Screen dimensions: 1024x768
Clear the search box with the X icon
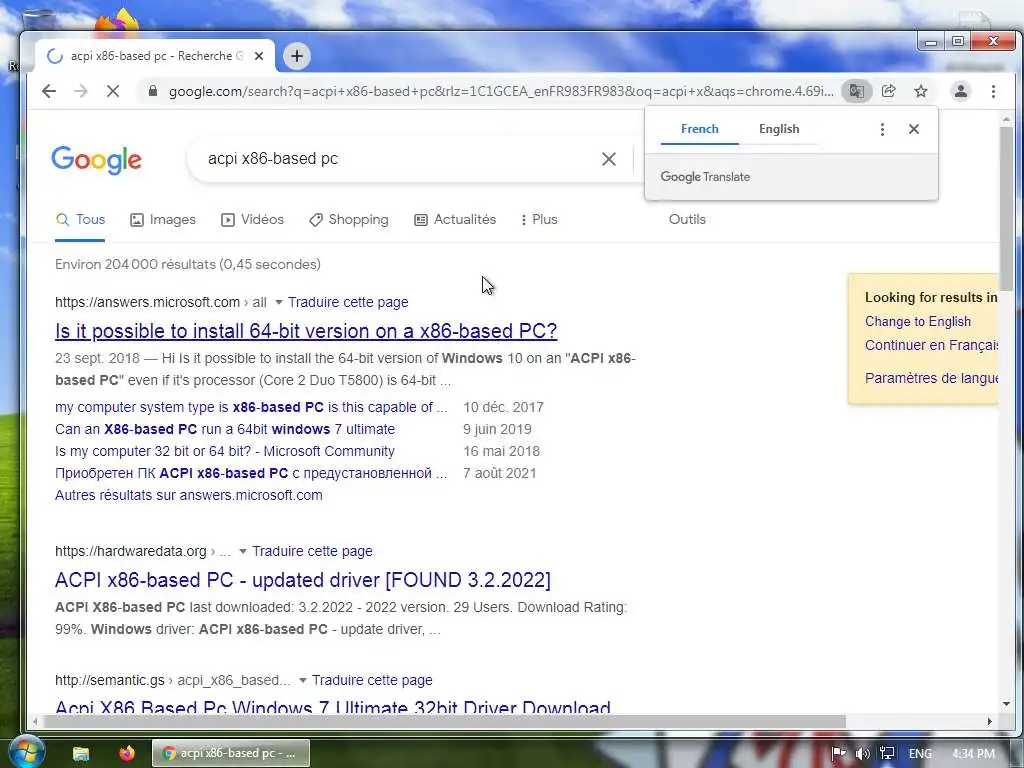[x=609, y=159]
